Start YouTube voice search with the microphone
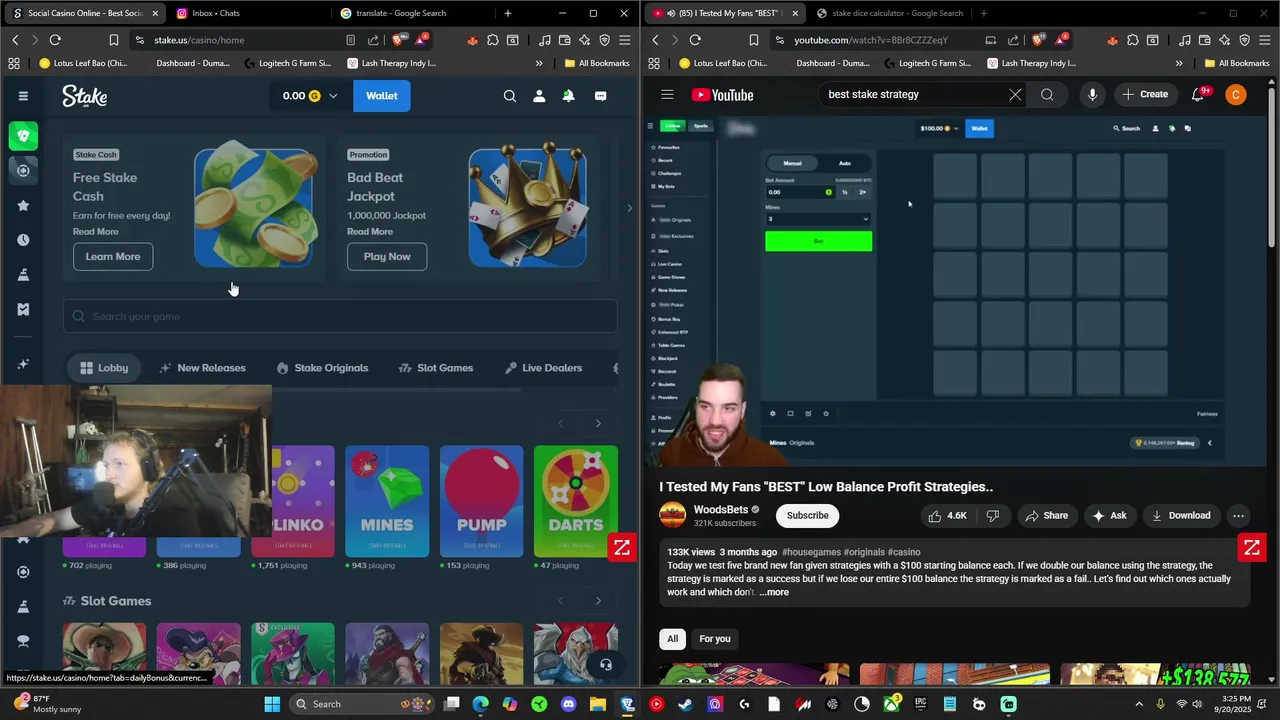The width and height of the screenshot is (1280, 720). [1092, 95]
